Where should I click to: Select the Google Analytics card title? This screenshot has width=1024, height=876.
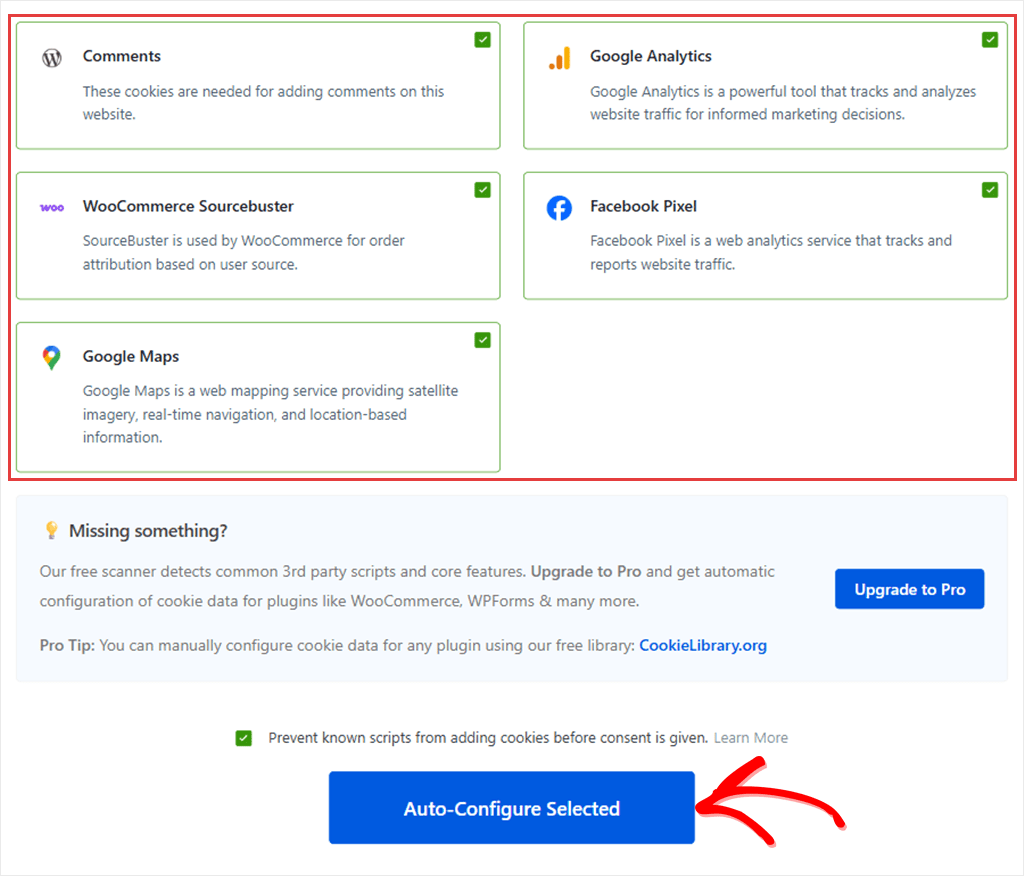pos(650,56)
